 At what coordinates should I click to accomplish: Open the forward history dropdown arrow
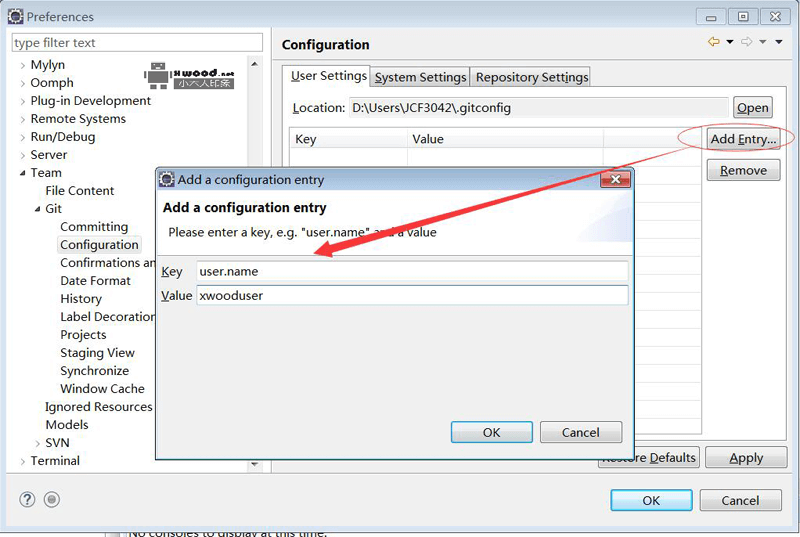[763, 42]
